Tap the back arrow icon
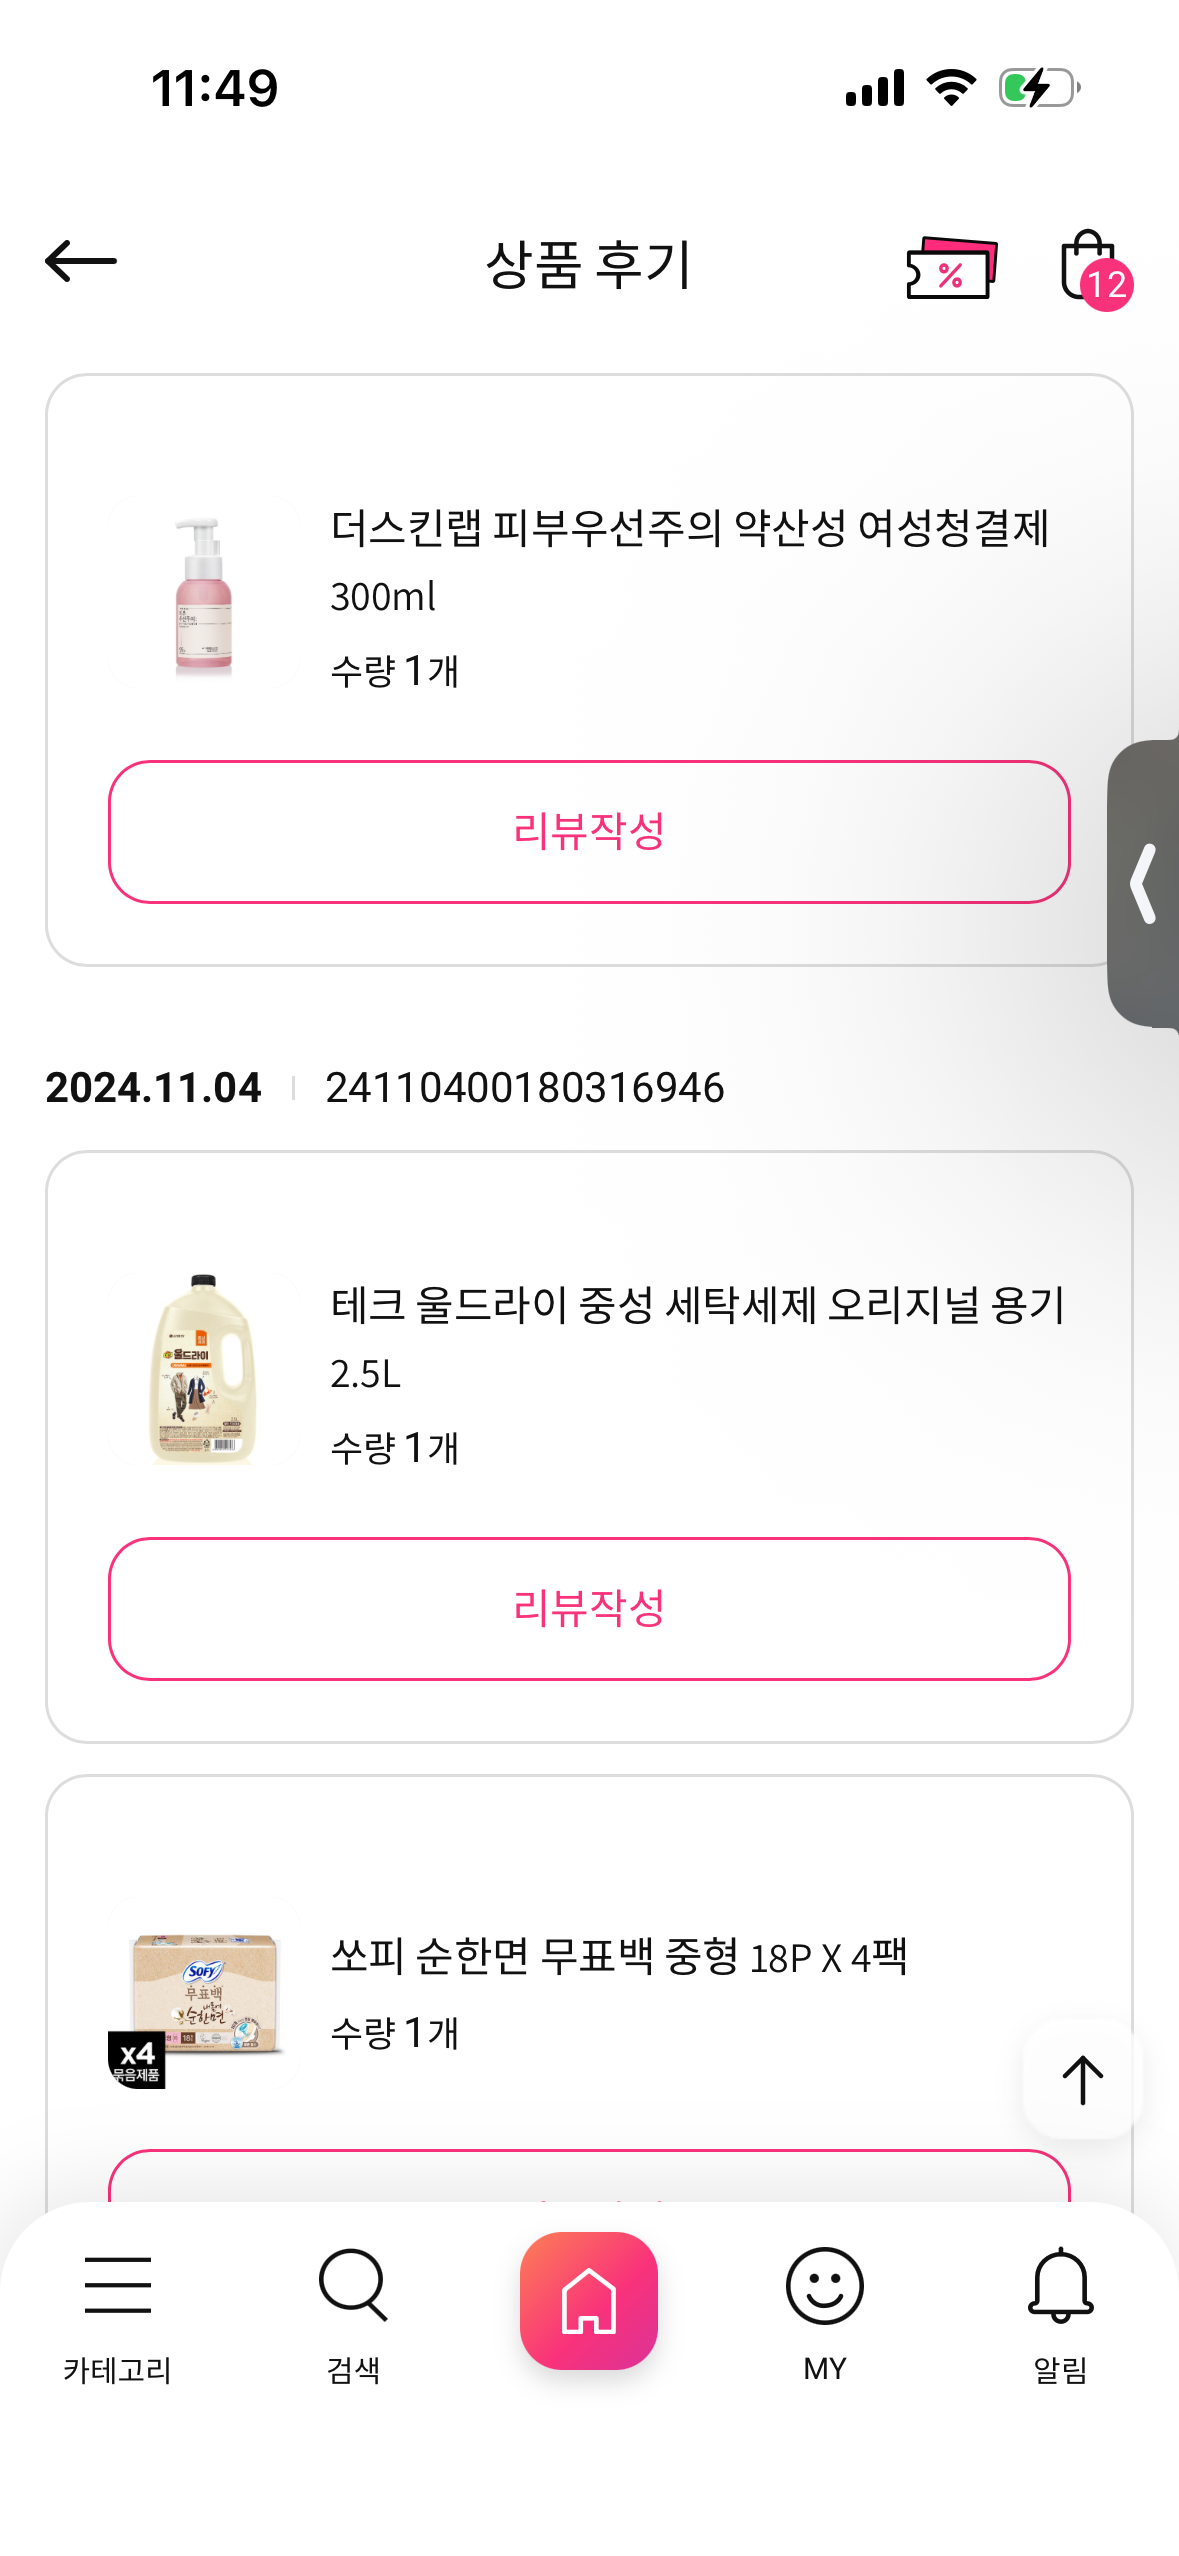This screenshot has width=1179, height=2556. pyautogui.click(x=81, y=262)
